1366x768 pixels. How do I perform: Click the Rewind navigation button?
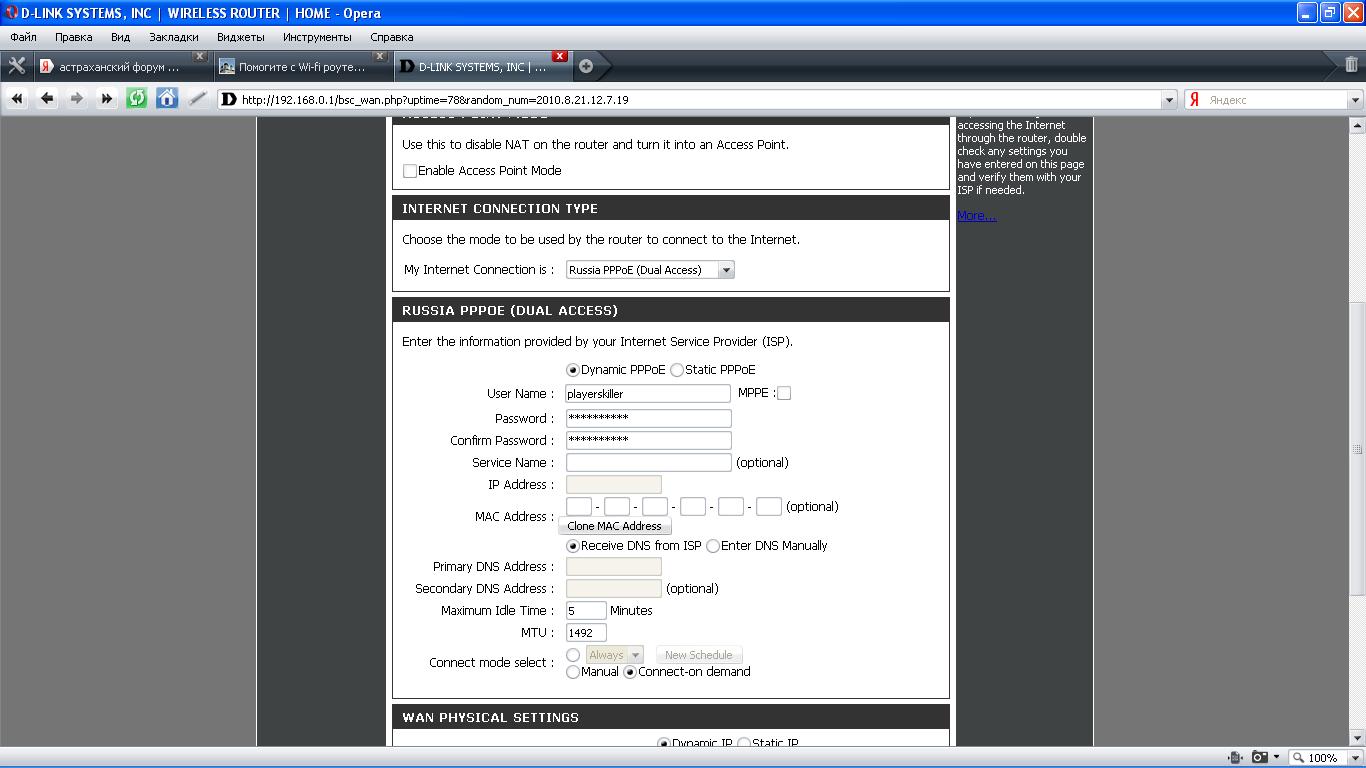pyautogui.click(x=17, y=98)
